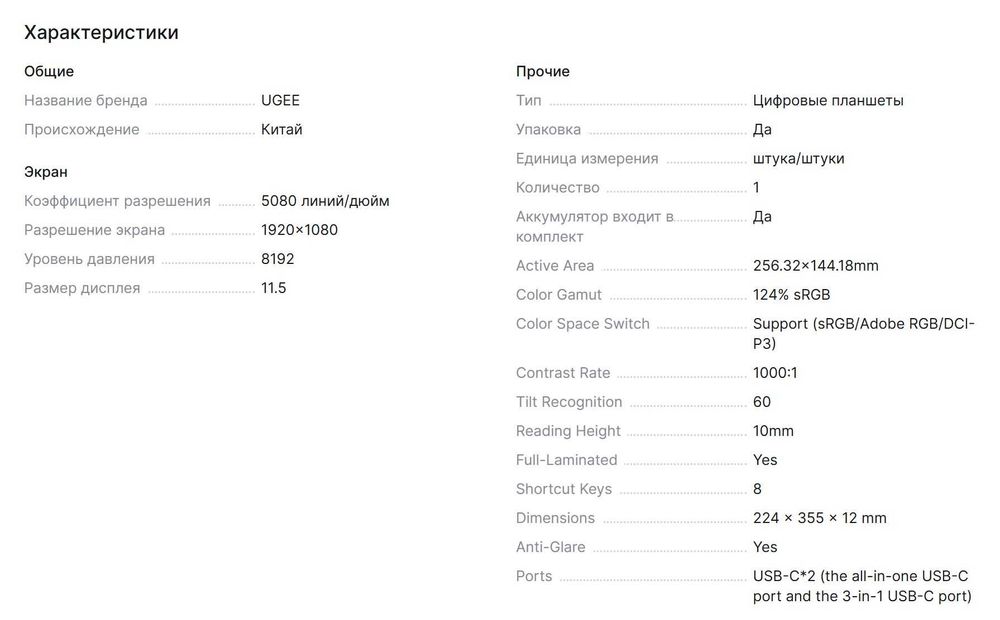Viewport: 1000px width, 620px height.
Task: Click the UGEE brand name value
Action: [280, 100]
